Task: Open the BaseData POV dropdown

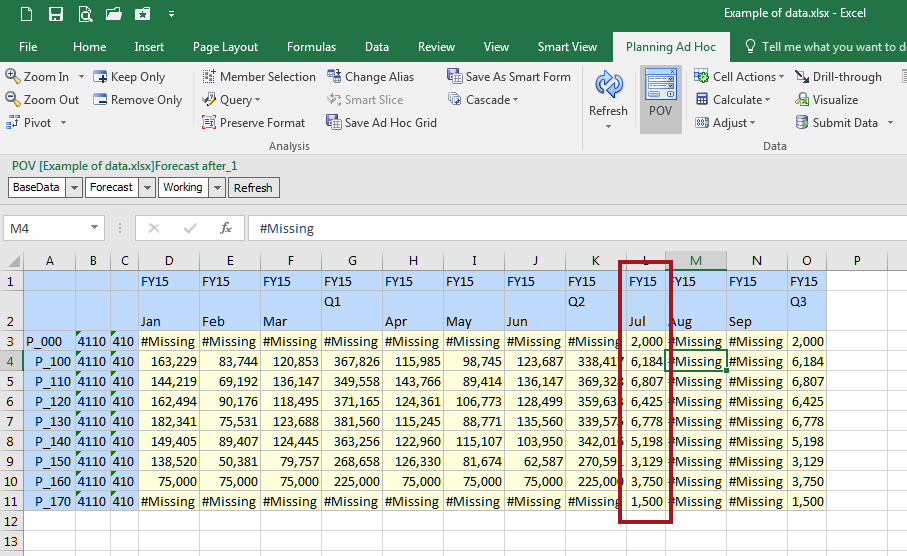Action: tap(72, 187)
